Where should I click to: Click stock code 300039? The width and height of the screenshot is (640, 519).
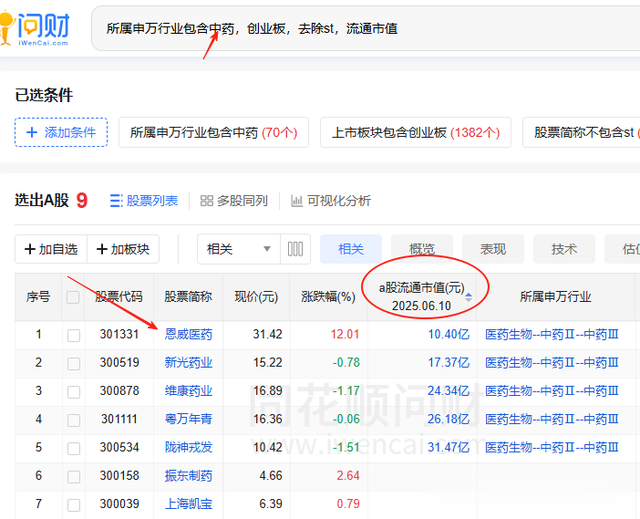[x=120, y=504]
